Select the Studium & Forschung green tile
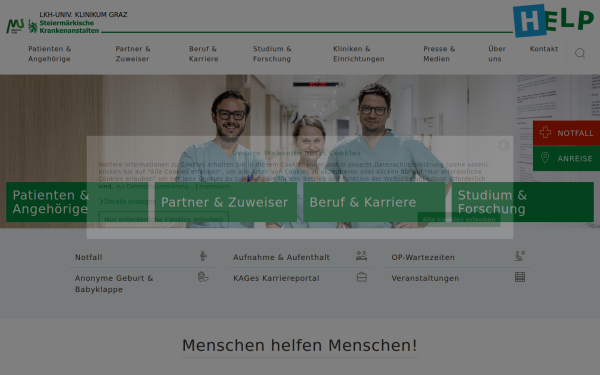The width and height of the screenshot is (600, 375). click(x=523, y=202)
